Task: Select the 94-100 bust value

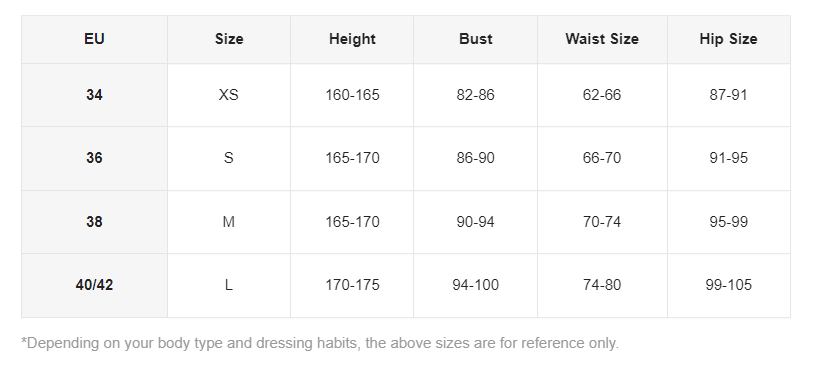Action: click(475, 285)
